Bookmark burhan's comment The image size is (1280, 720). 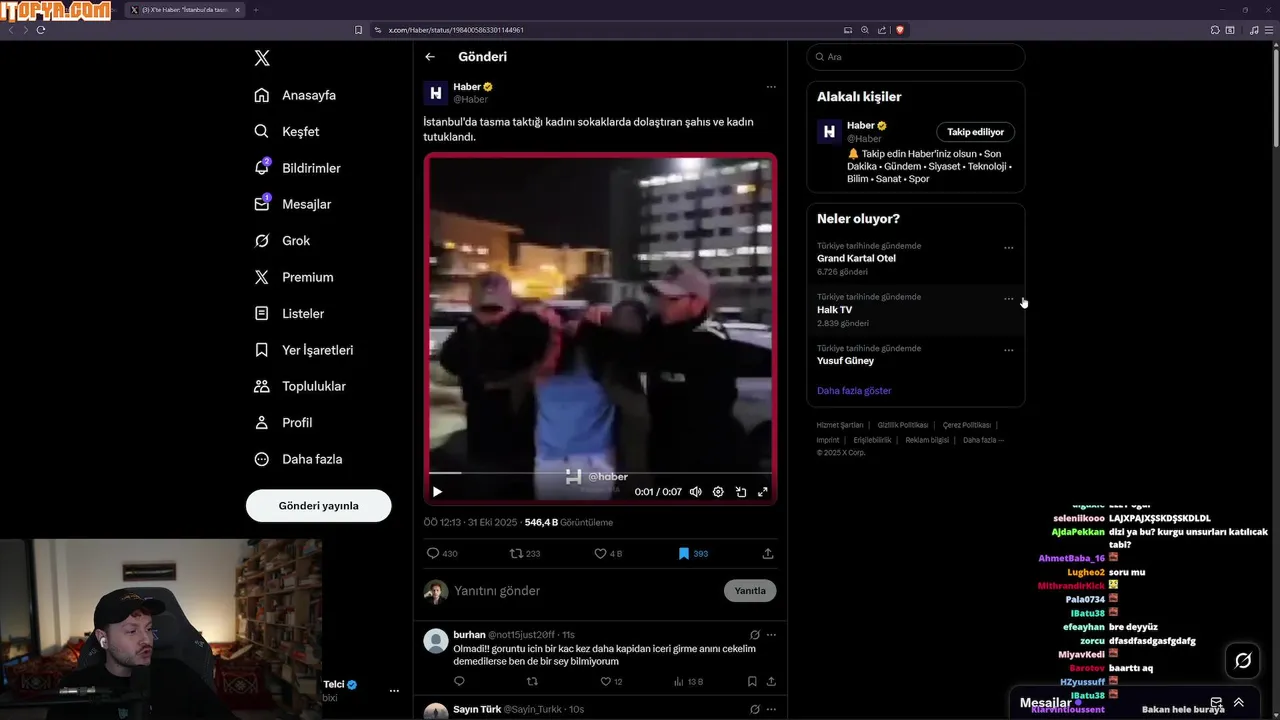[752, 681]
